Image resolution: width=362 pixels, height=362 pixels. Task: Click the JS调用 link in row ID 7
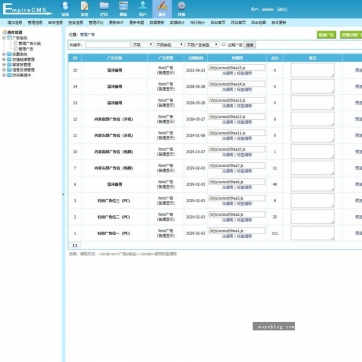click(x=228, y=171)
